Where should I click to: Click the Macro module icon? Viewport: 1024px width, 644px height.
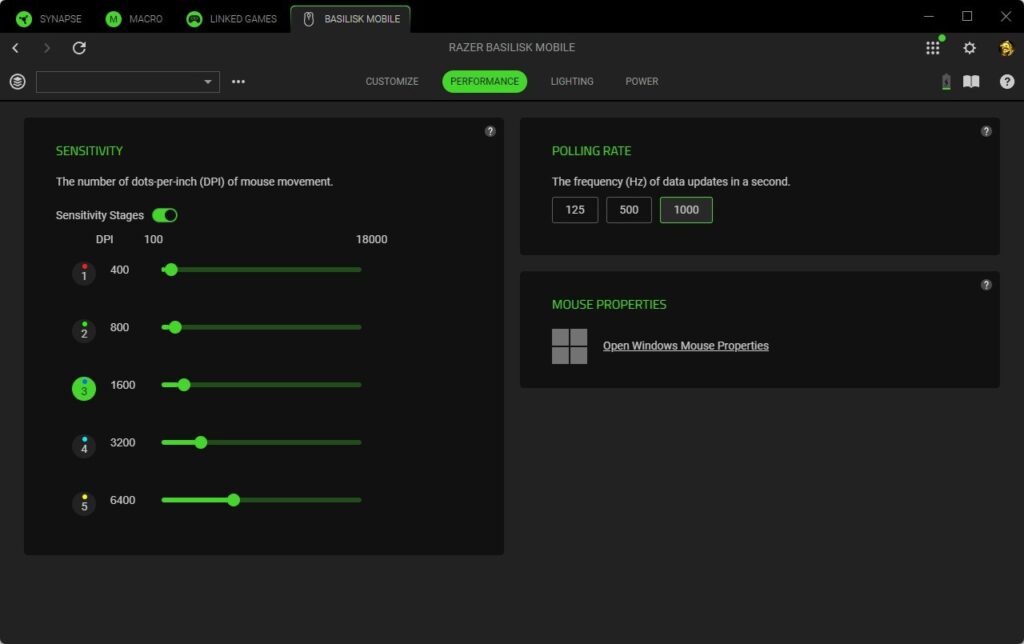114,19
